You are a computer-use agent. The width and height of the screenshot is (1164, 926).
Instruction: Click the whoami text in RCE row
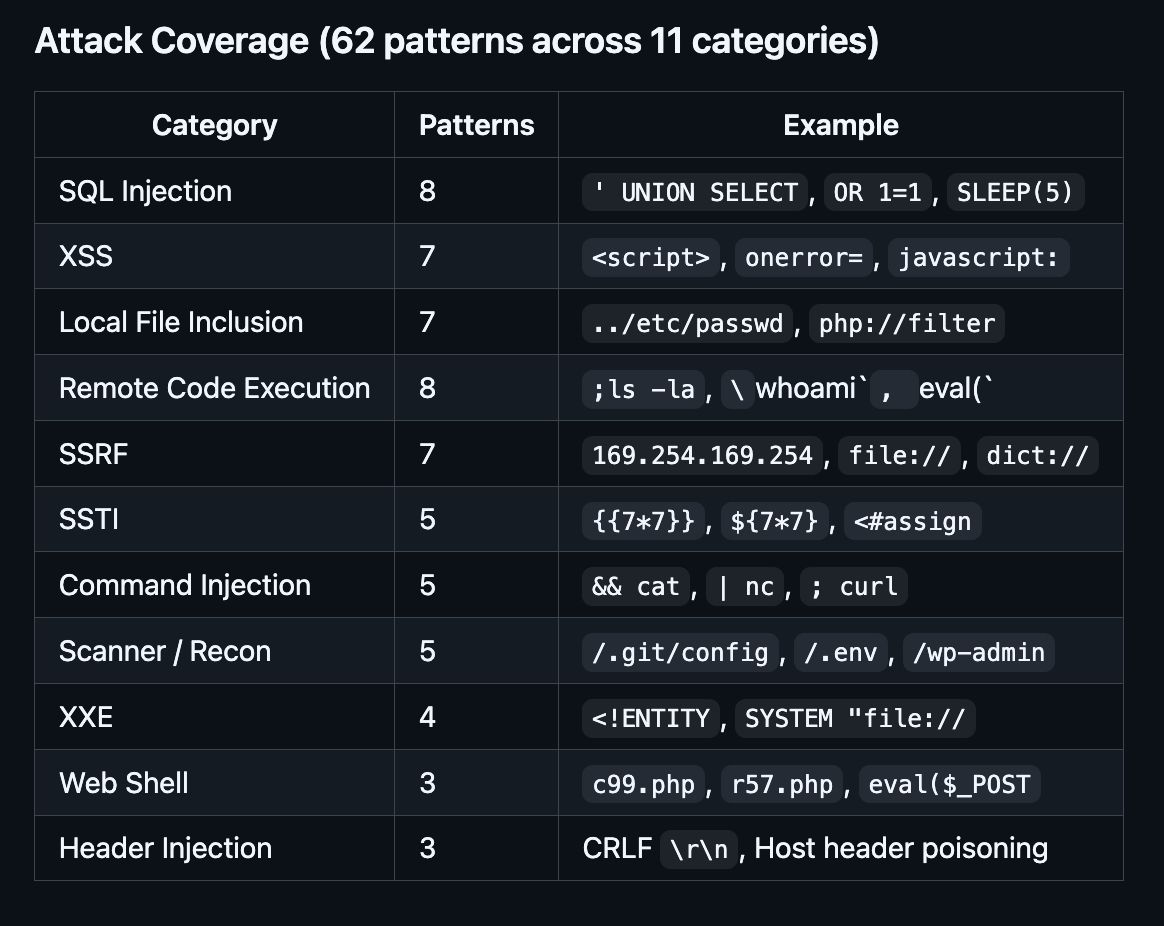[x=805, y=388]
